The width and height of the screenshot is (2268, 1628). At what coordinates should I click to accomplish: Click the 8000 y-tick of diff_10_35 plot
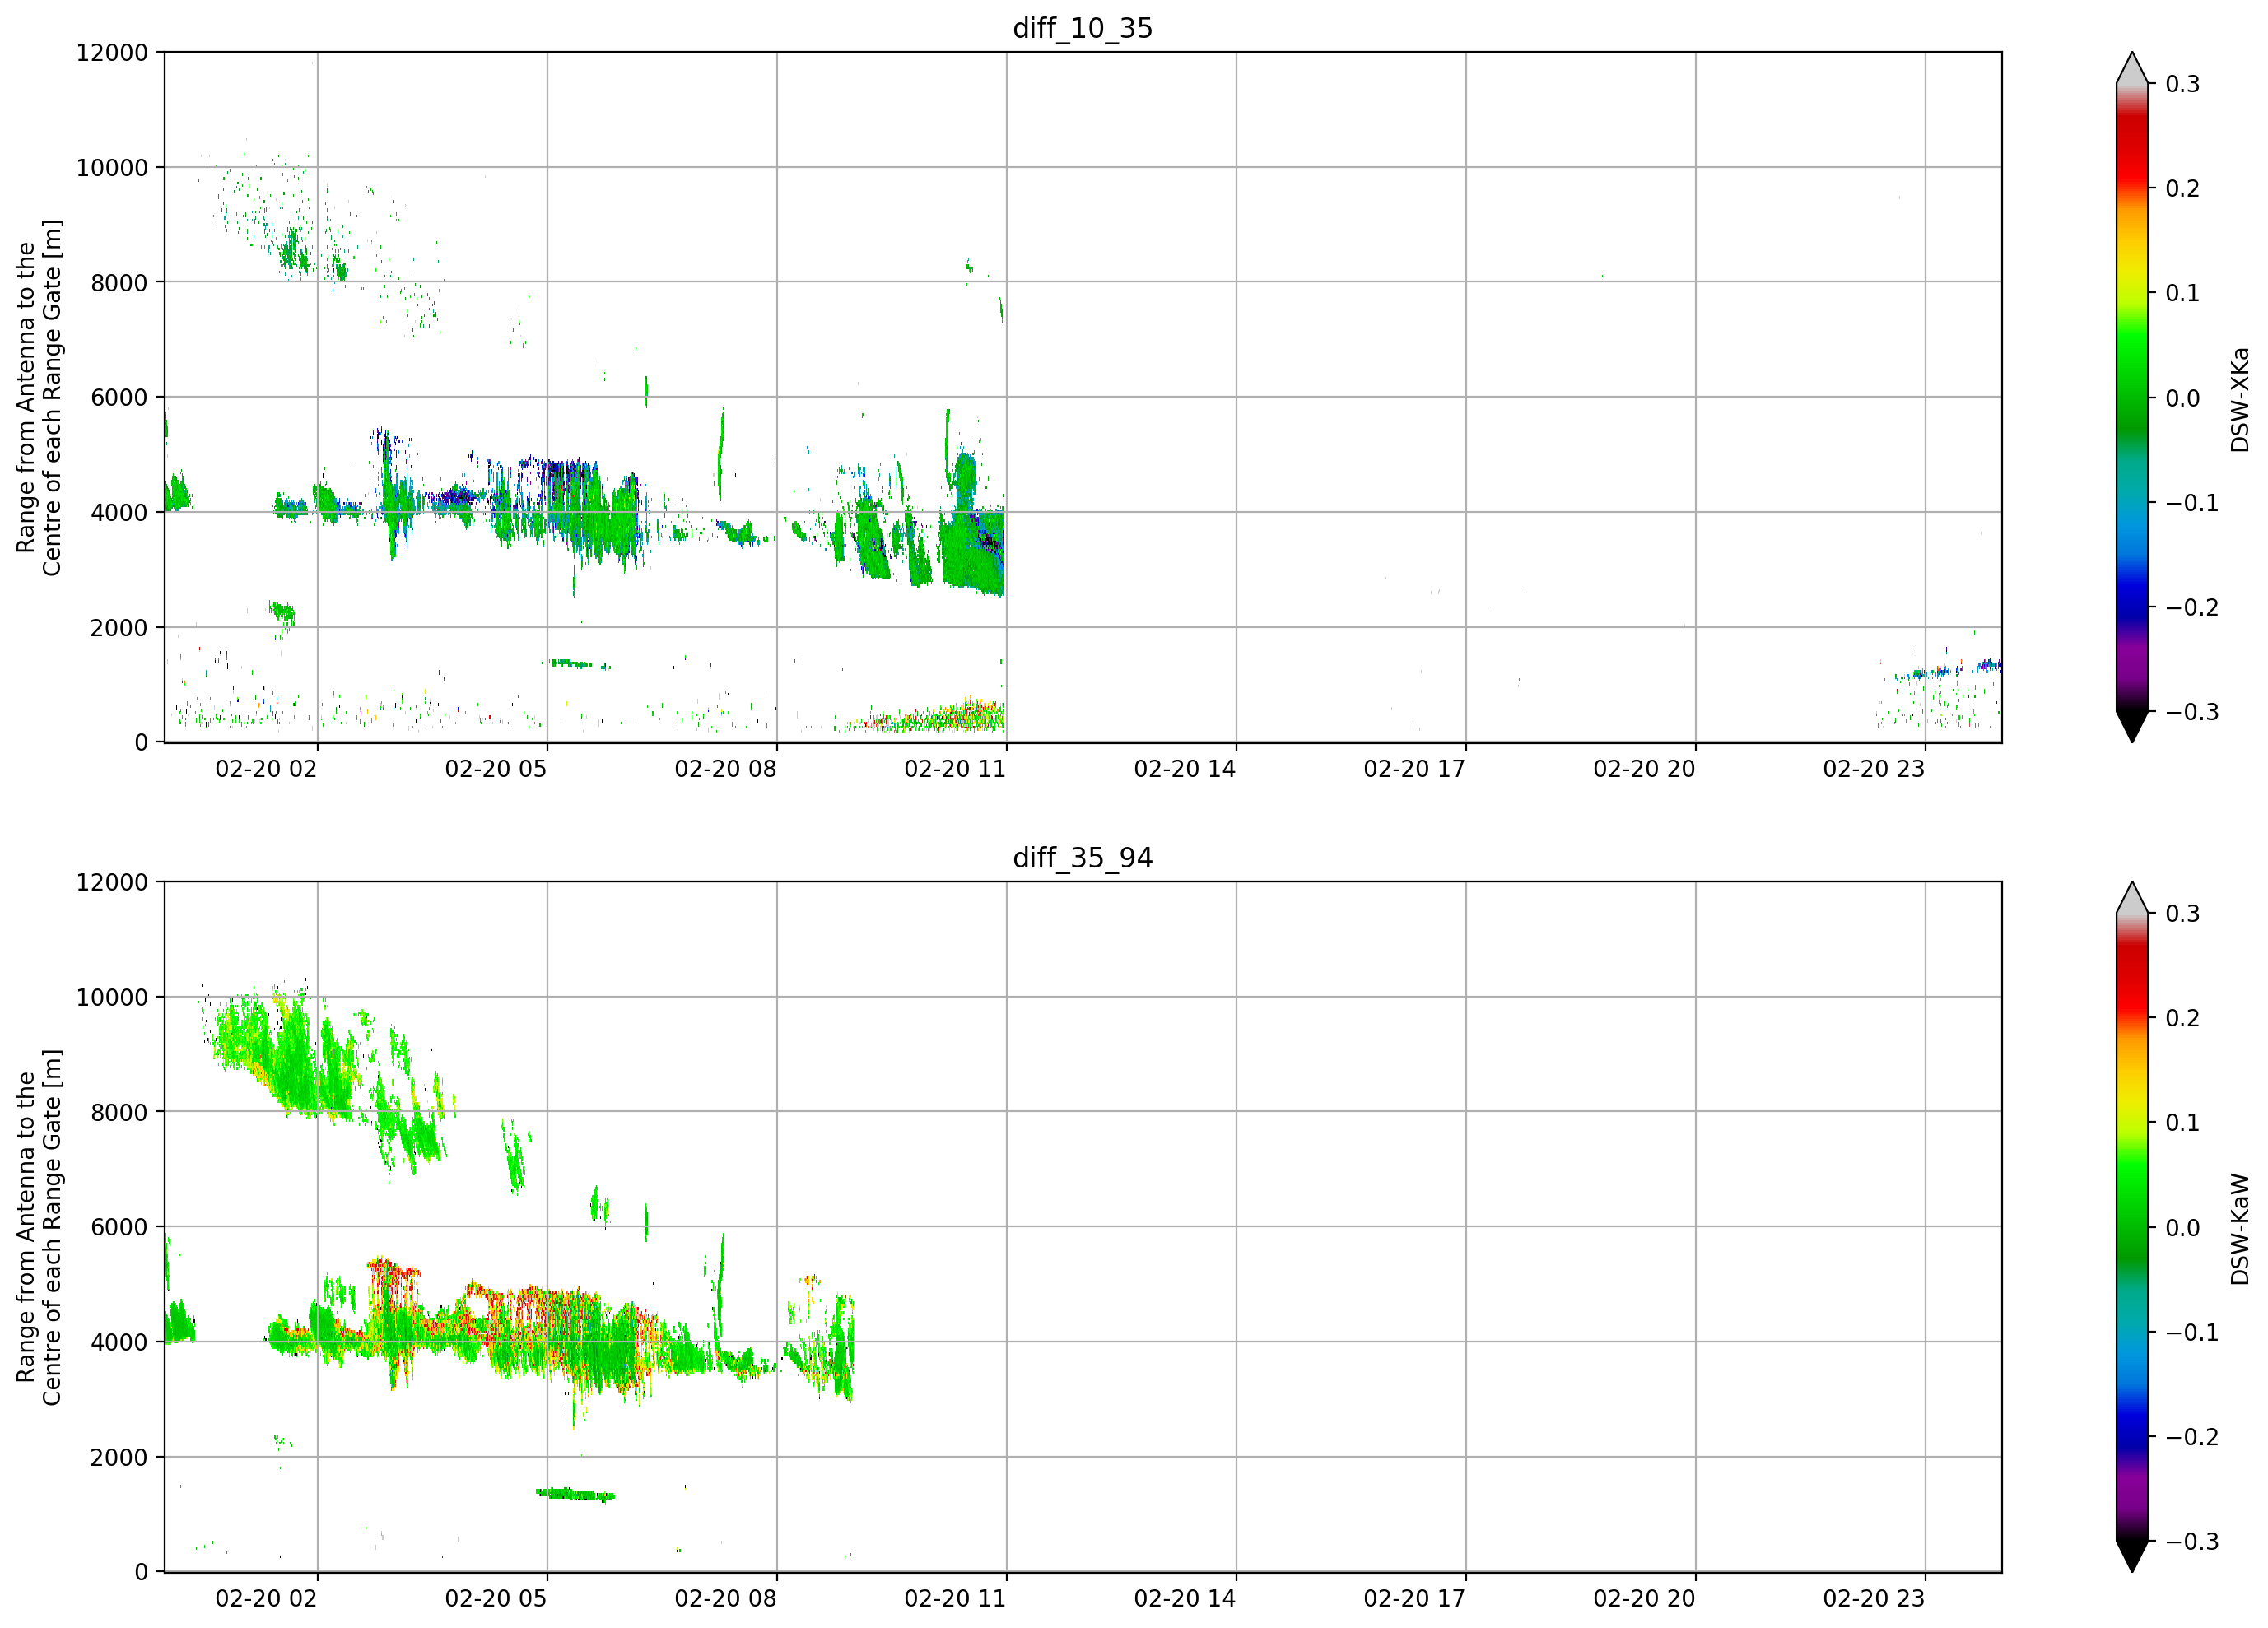tap(119, 283)
